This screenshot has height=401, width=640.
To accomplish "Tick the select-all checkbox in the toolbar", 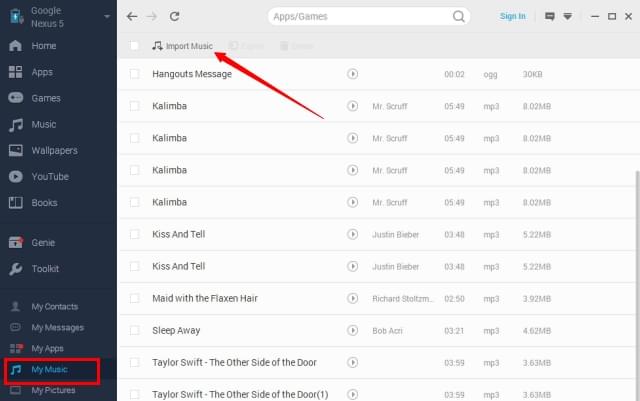I will pos(134,46).
